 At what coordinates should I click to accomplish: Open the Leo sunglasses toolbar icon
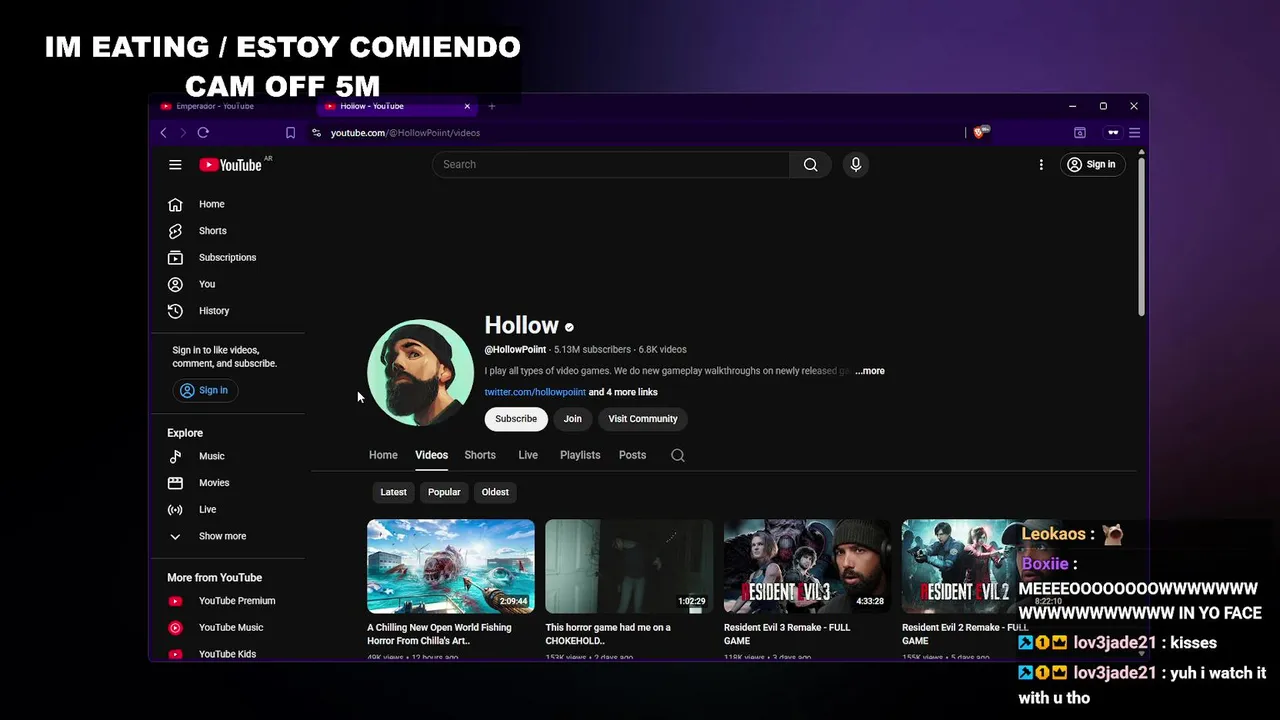pos(1113,132)
